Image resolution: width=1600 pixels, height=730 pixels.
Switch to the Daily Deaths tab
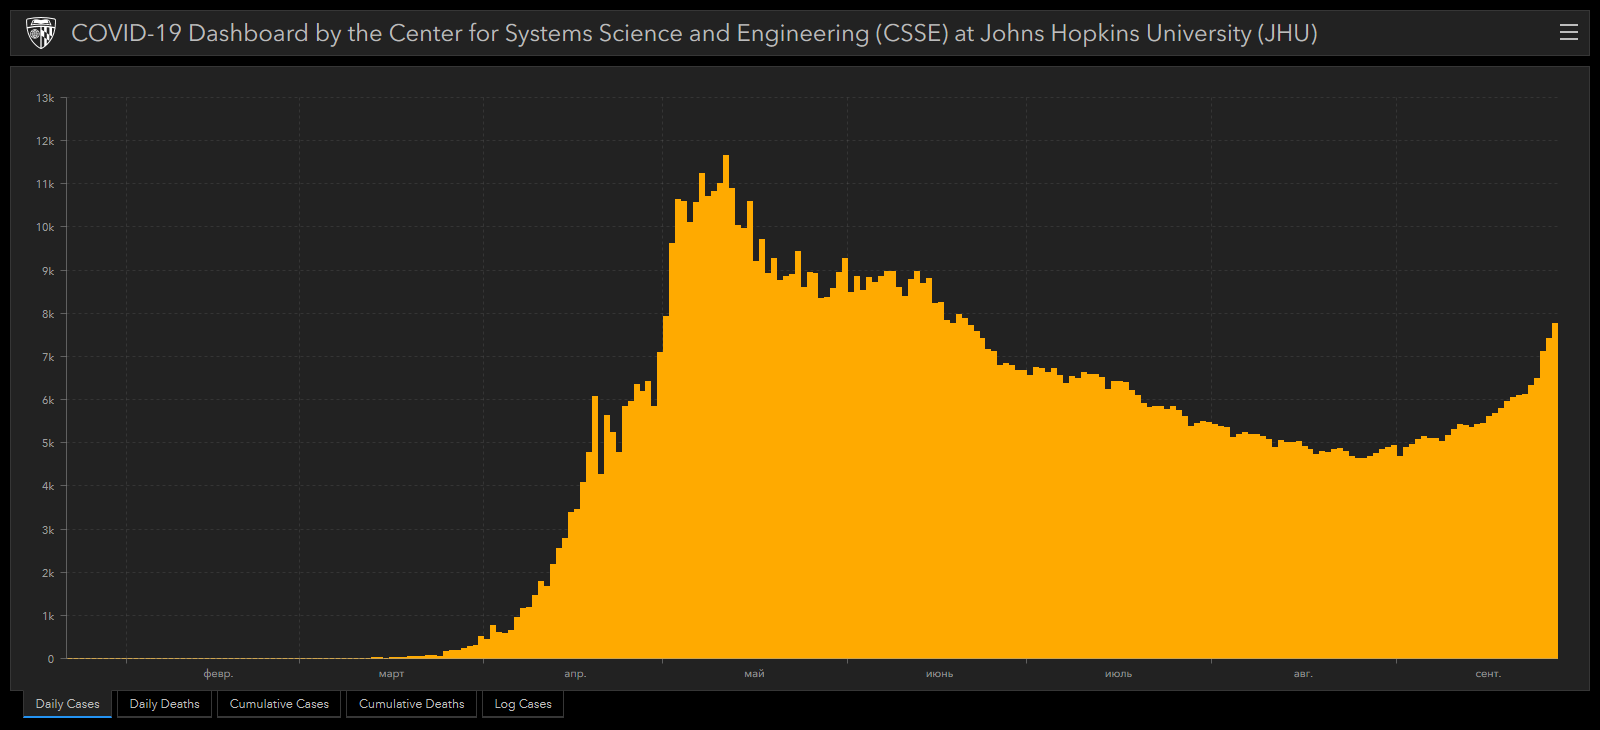click(x=165, y=704)
